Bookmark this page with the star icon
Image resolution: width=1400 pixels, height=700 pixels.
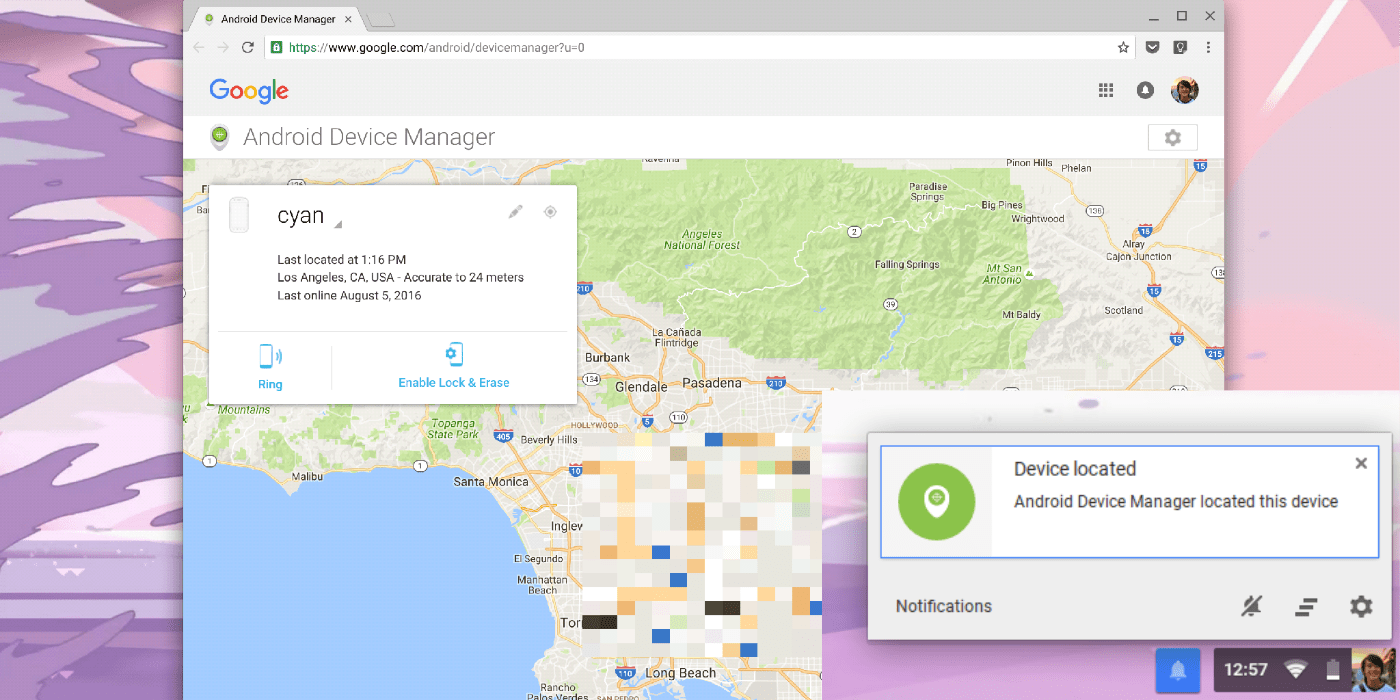pos(1123,47)
